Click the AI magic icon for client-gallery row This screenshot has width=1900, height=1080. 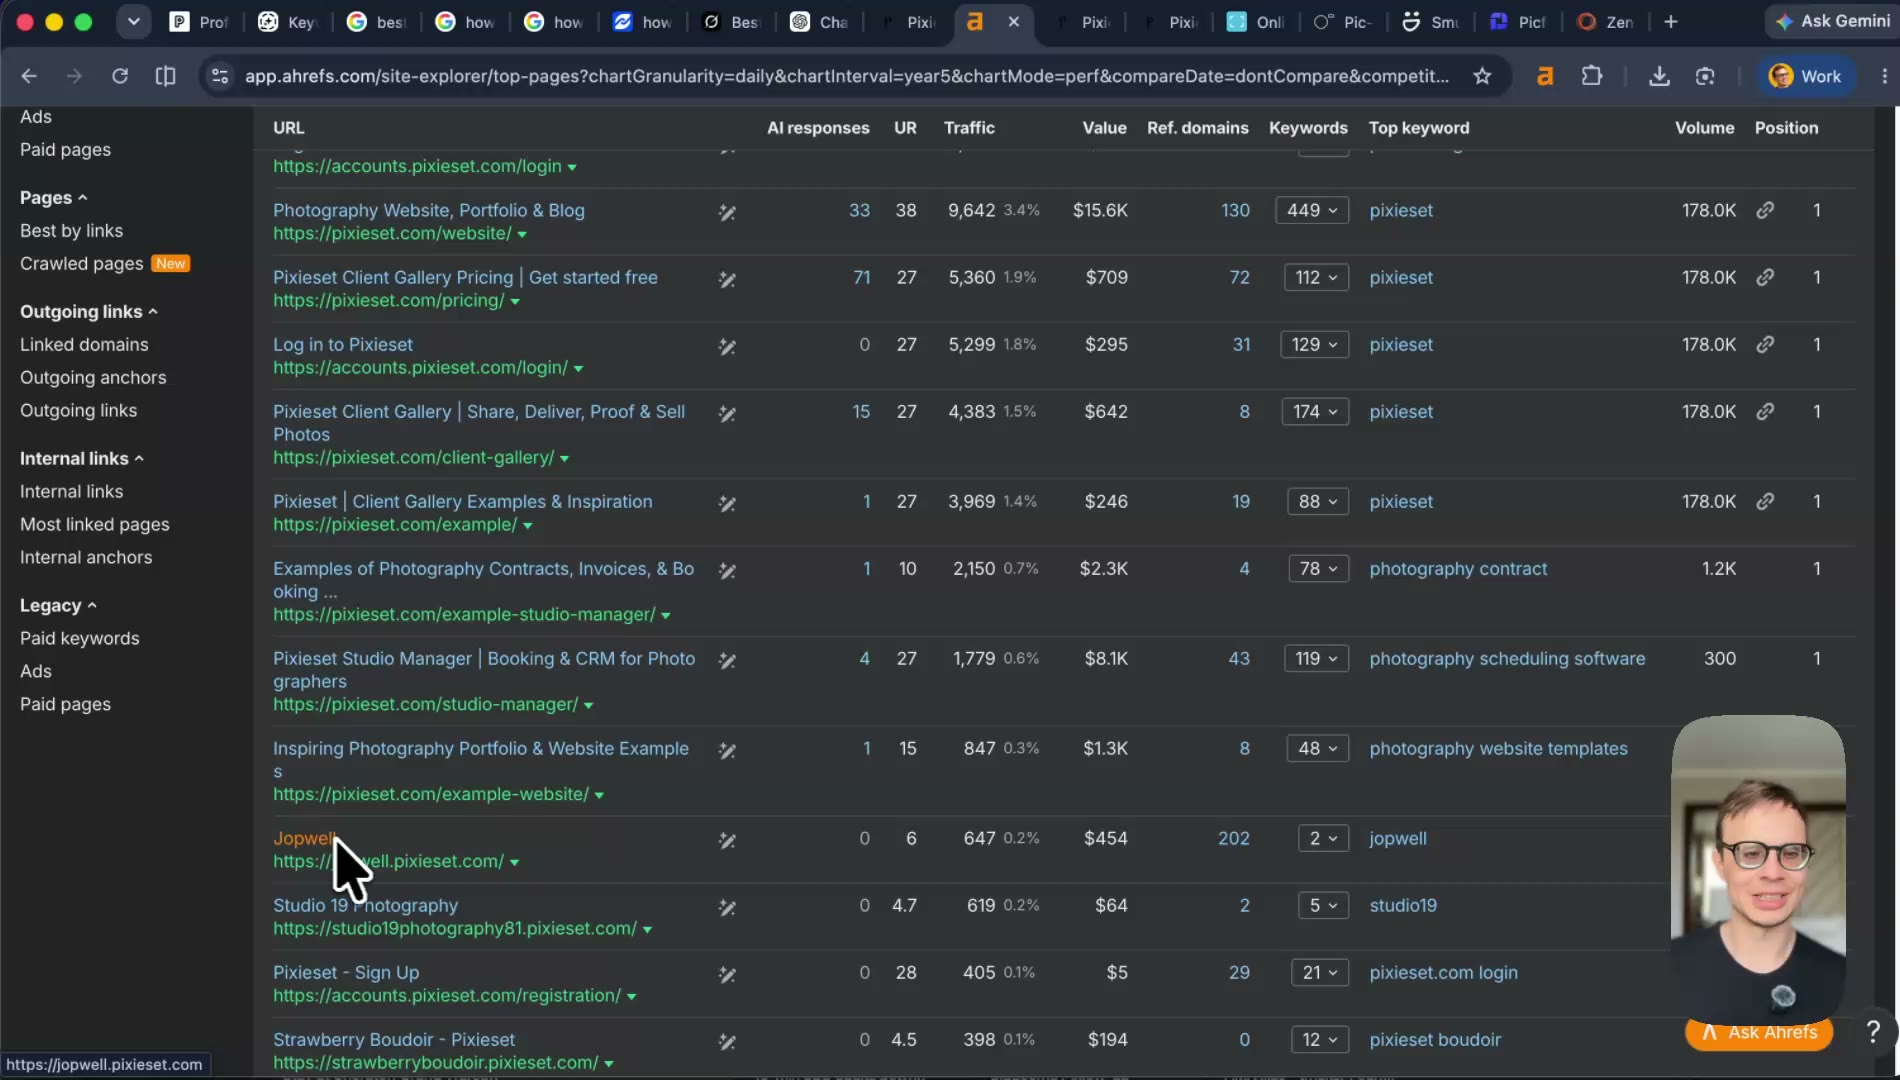[727, 413]
